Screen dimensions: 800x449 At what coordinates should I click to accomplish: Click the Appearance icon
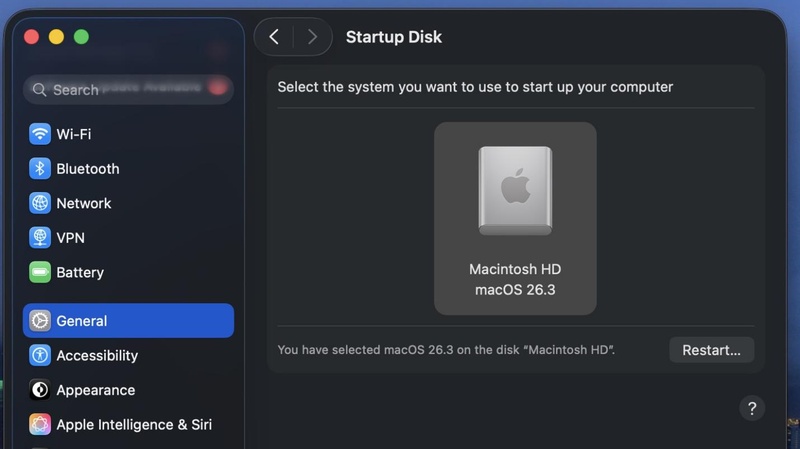(x=40, y=390)
